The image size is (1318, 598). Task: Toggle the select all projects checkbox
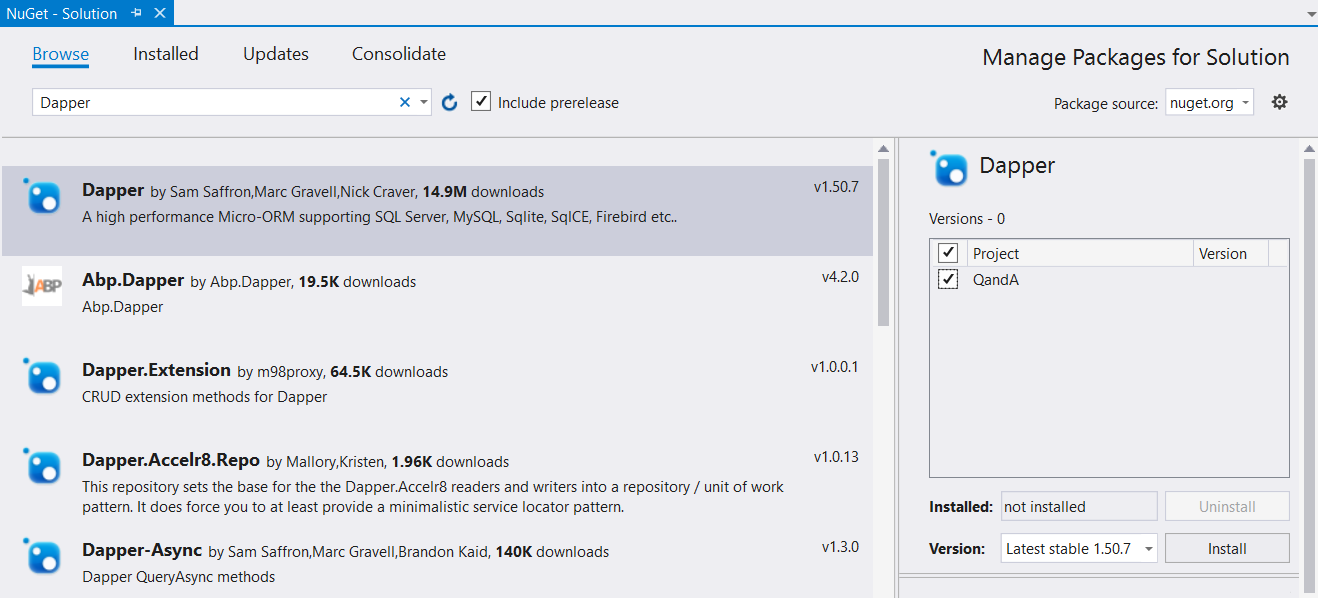click(x=948, y=253)
